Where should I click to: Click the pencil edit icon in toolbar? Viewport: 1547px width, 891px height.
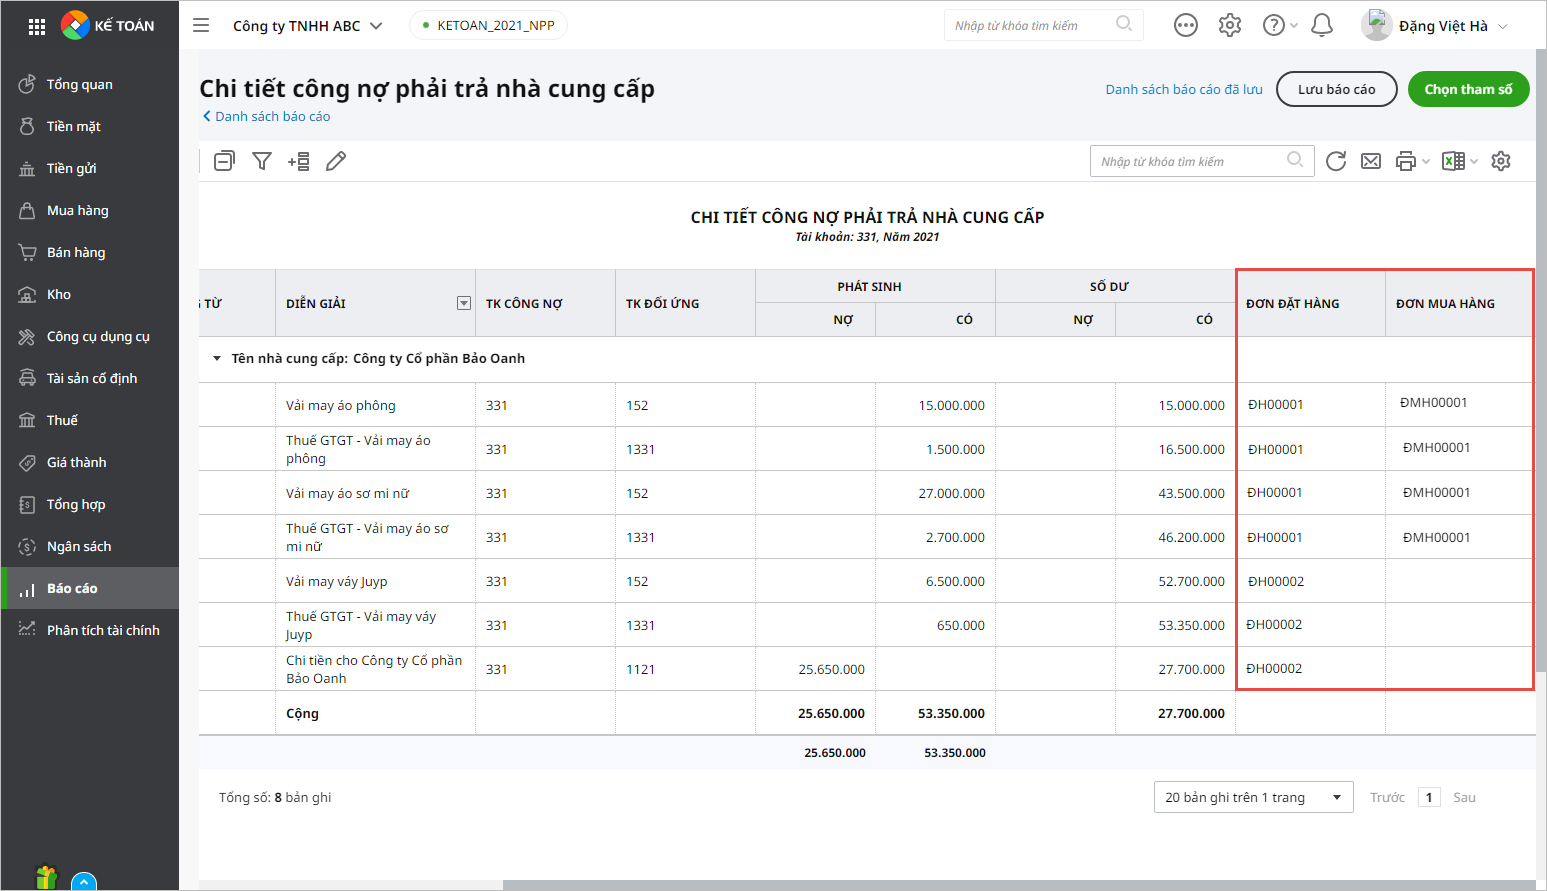[x=336, y=161]
